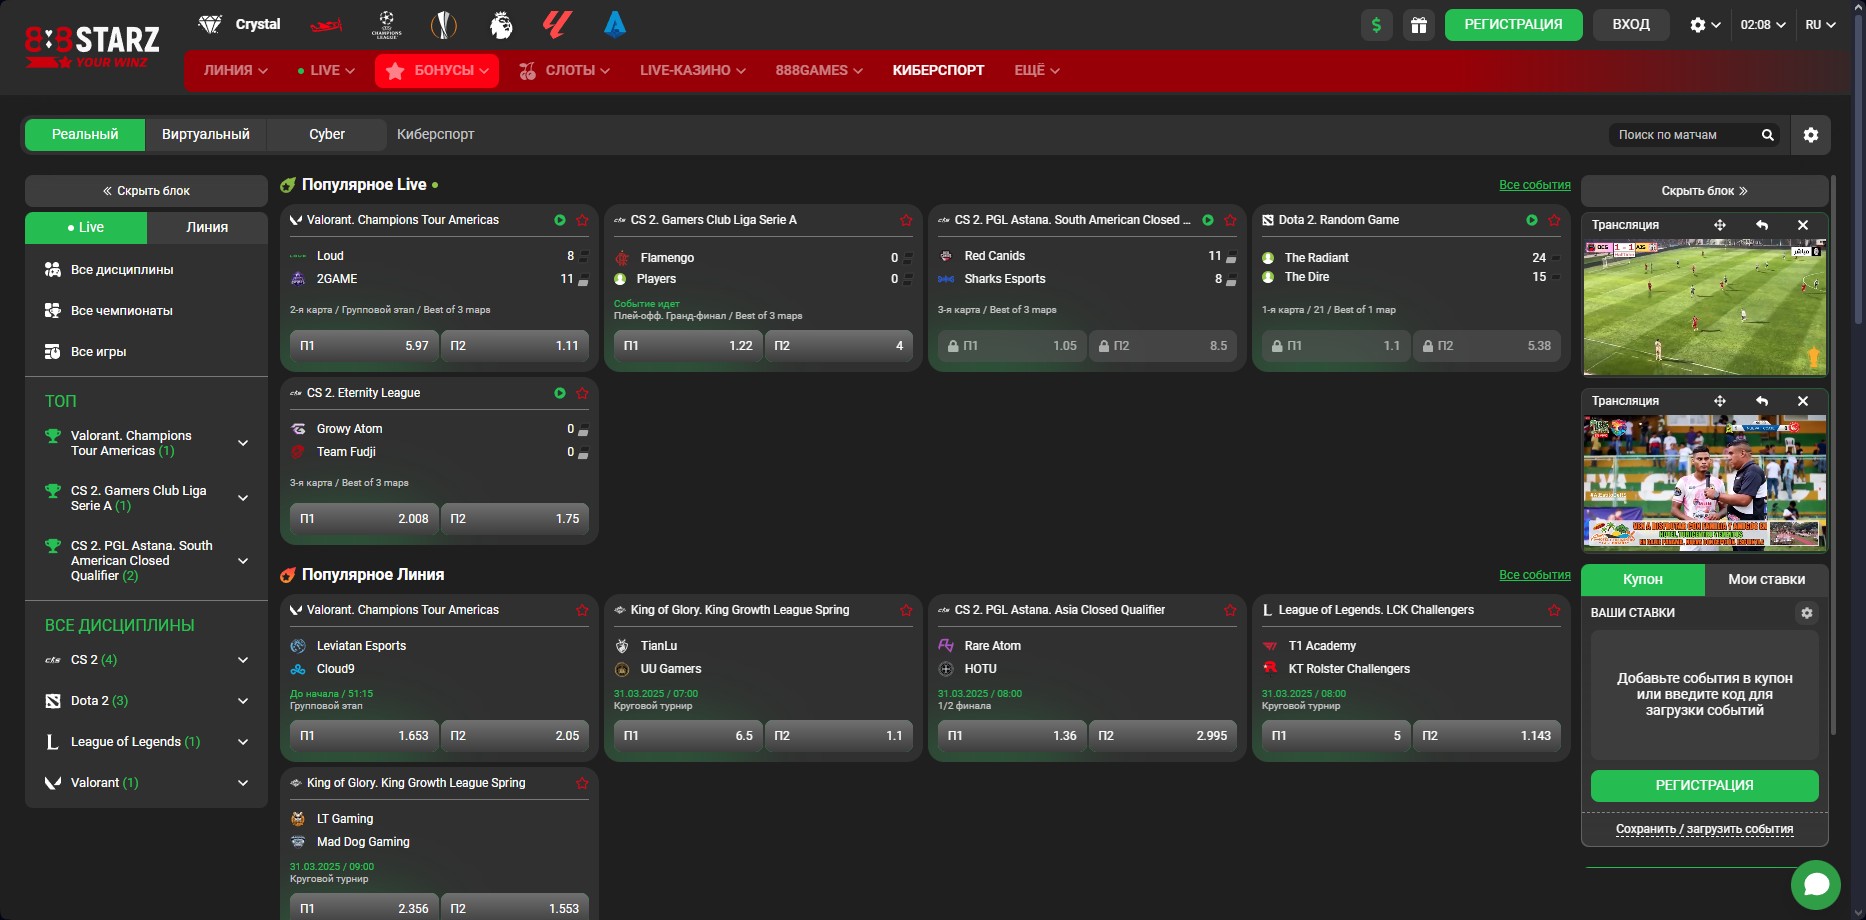Favorite CS 2 Eternity League match
The height and width of the screenshot is (920, 1866).
pos(582,393)
